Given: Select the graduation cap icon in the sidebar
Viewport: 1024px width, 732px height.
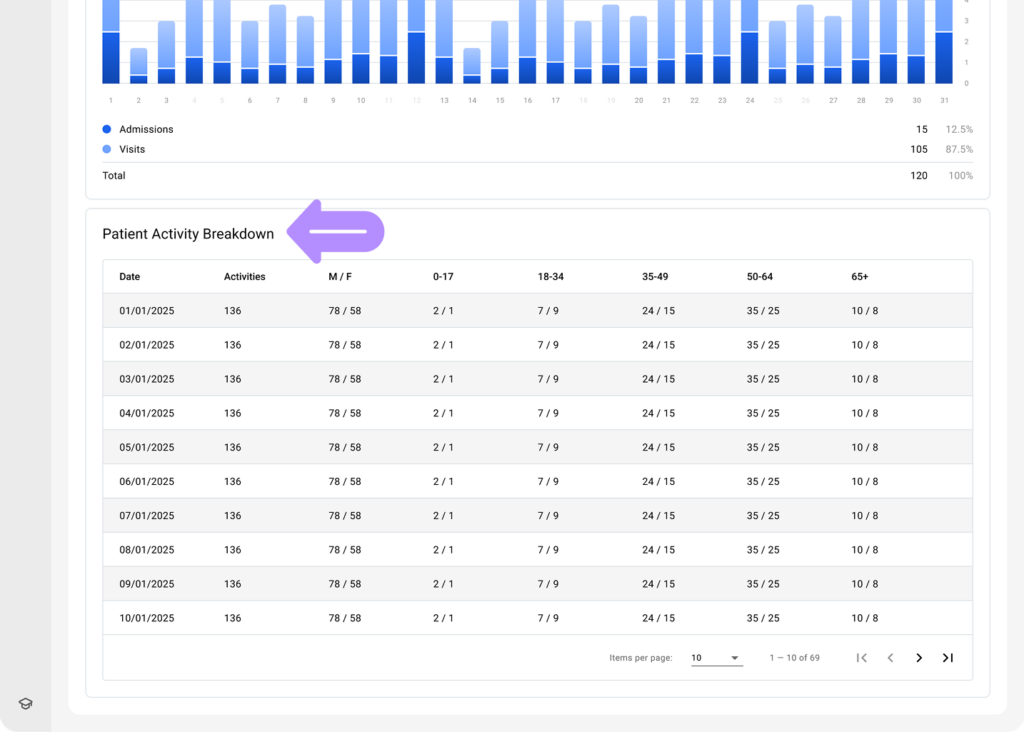Looking at the screenshot, I should click(24, 703).
